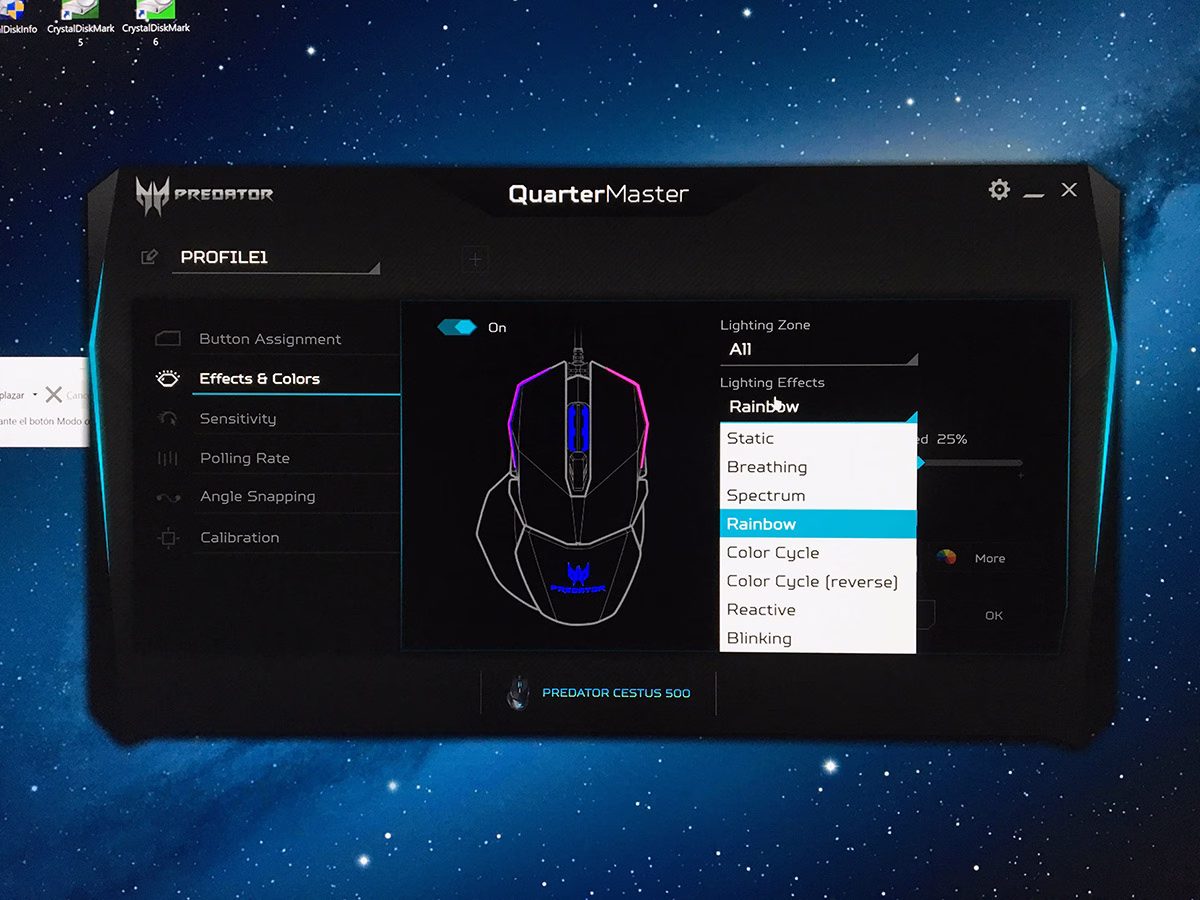The image size is (1200, 900).
Task: Open the QuarterMaster settings gear
Action: click(999, 190)
